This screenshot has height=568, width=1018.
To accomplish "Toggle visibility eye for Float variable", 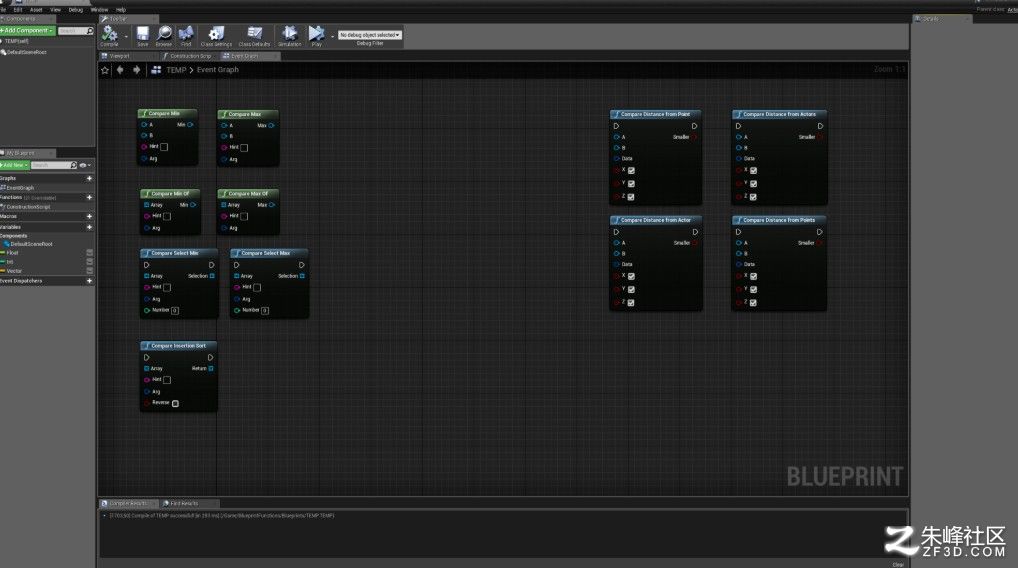I will pyautogui.click(x=90, y=253).
